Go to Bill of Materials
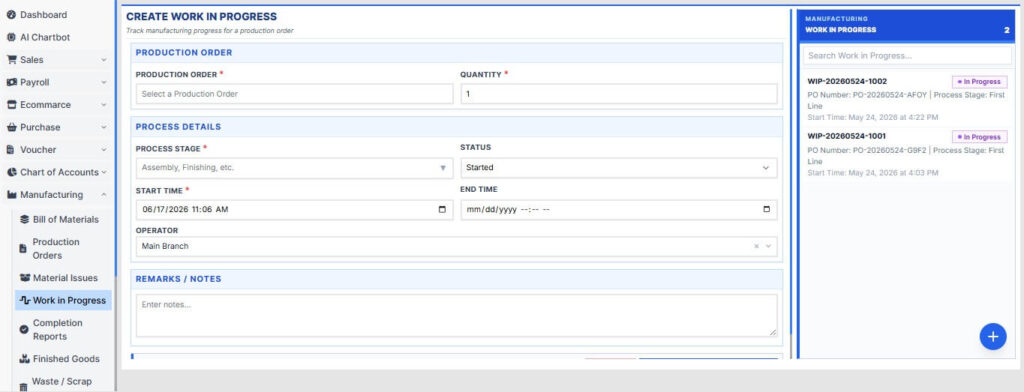The image size is (1024, 392). 63,220
